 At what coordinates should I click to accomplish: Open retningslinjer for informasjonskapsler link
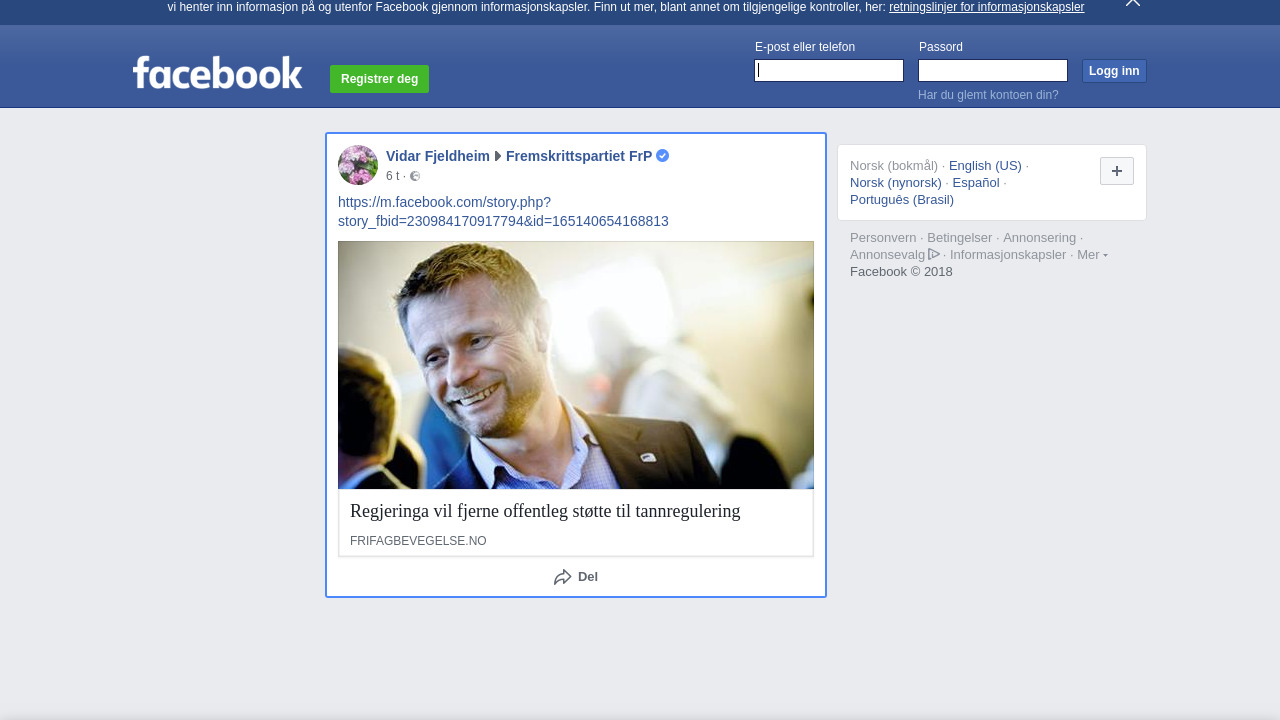[x=986, y=7]
